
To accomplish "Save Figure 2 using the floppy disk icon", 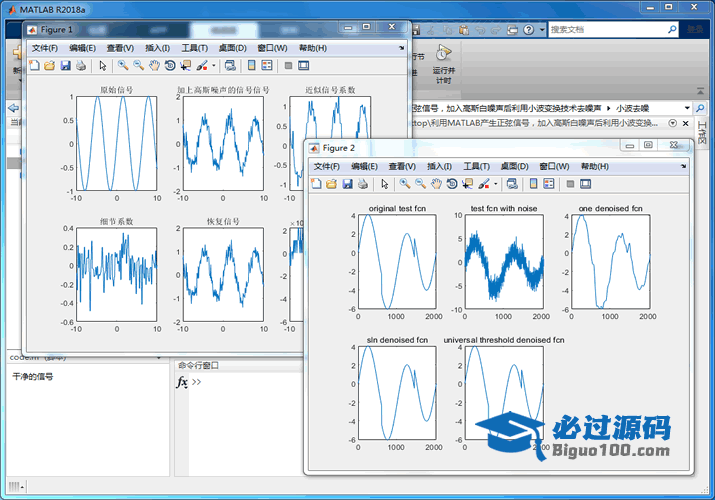I will (x=347, y=184).
